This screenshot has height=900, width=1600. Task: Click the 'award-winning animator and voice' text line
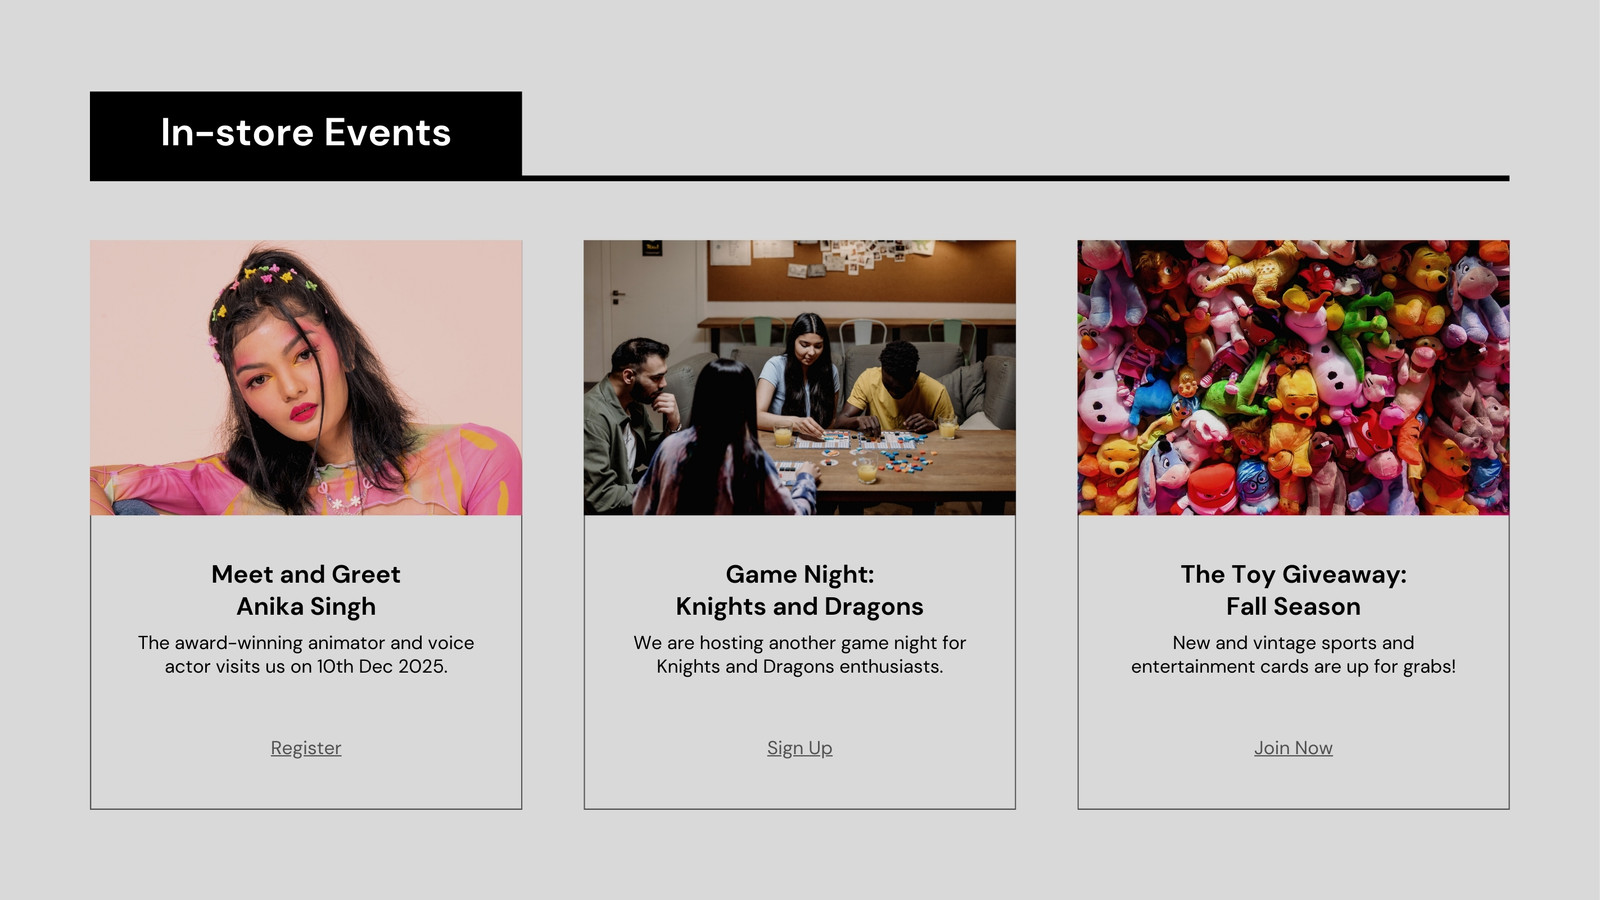(306, 643)
